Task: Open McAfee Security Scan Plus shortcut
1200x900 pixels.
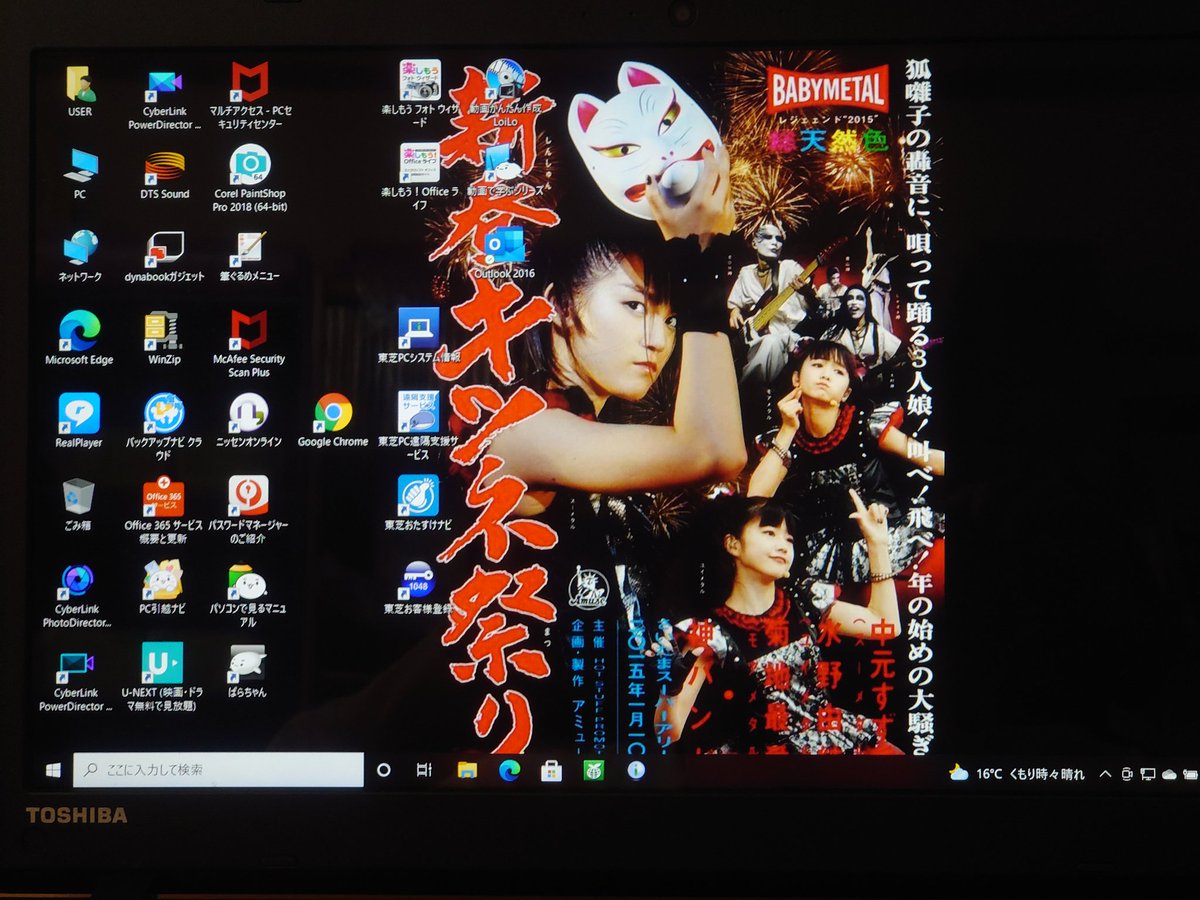Action: 249,345
